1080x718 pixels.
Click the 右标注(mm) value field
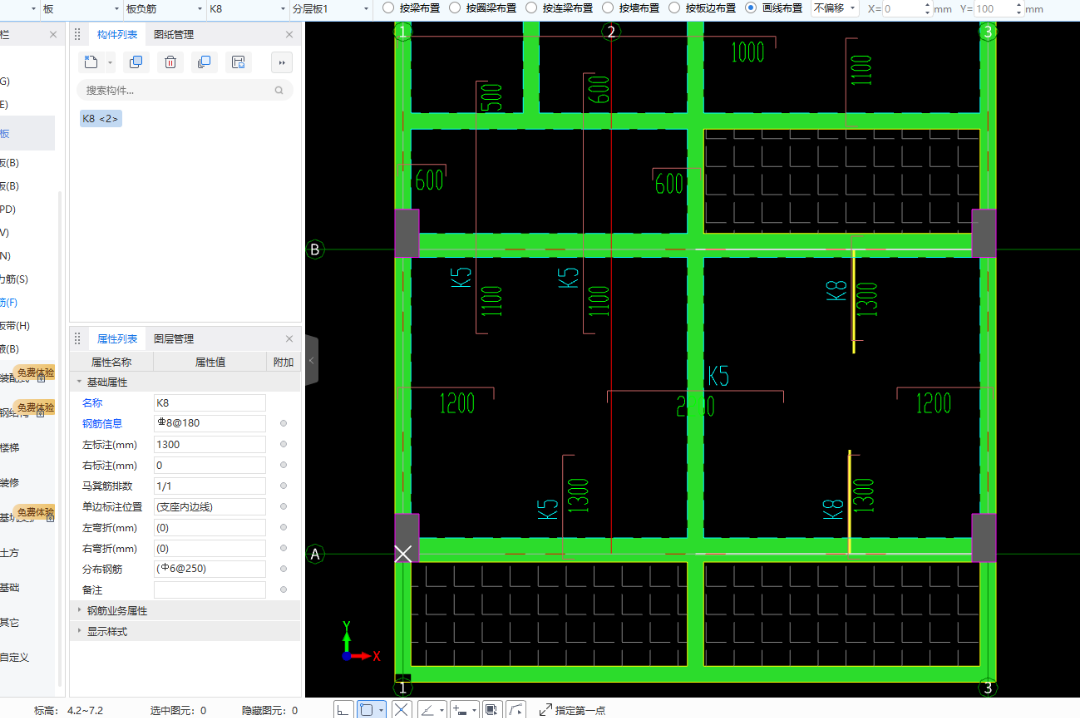click(209, 465)
